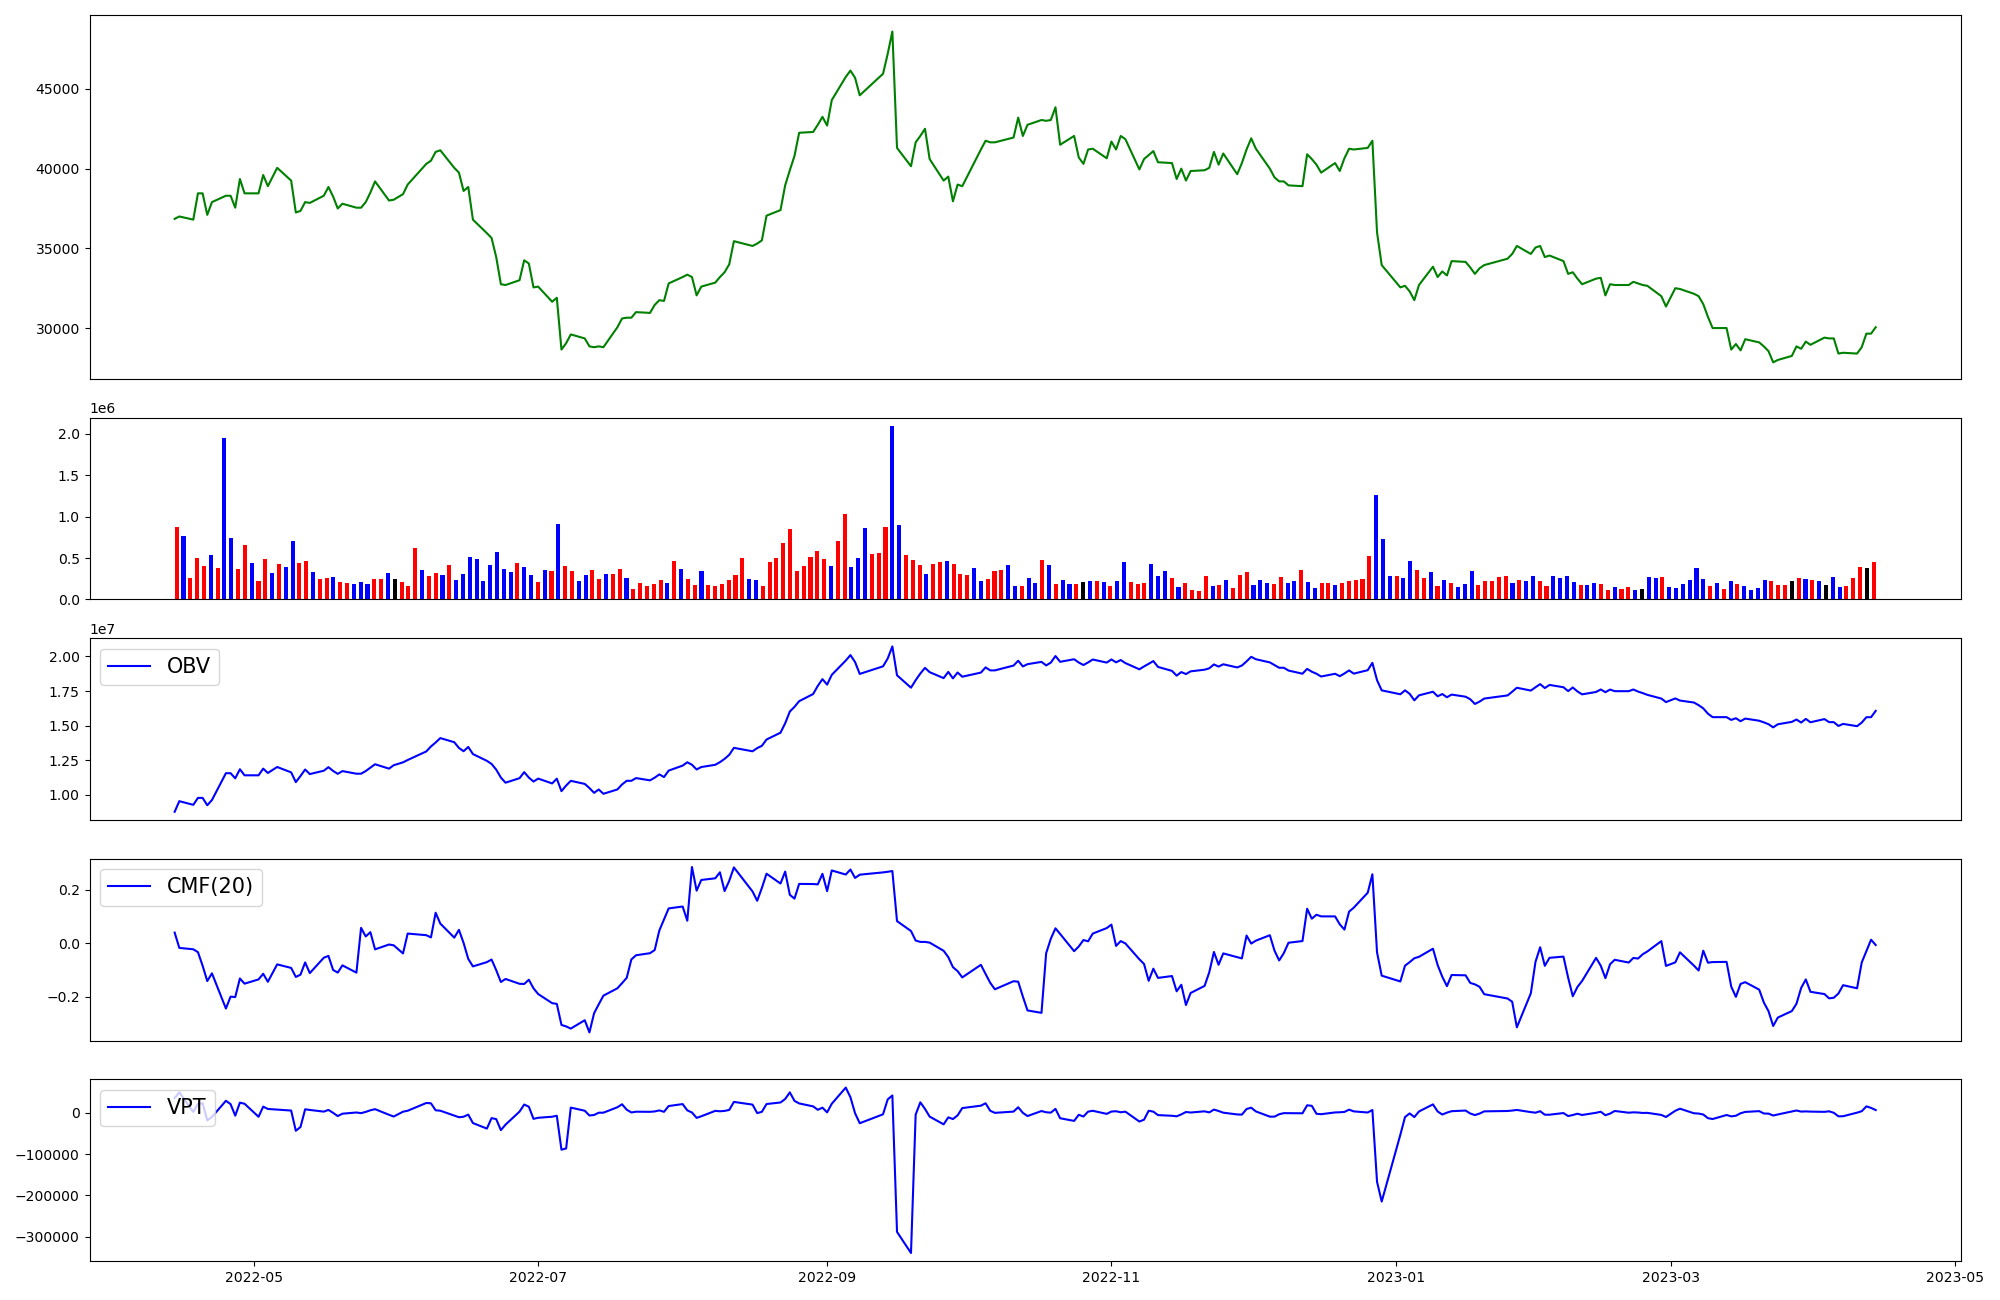Viewport: 2000px width, 1300px height.
Task: Click the 30000 price axis tick label
Action: (x=57, y=329)
